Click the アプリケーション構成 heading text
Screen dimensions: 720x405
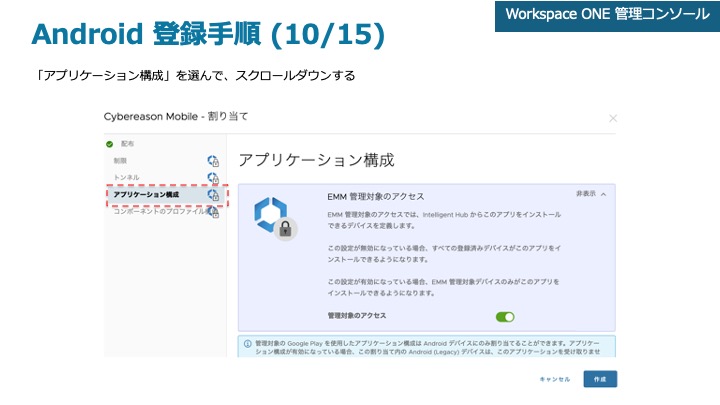[316, 160]
